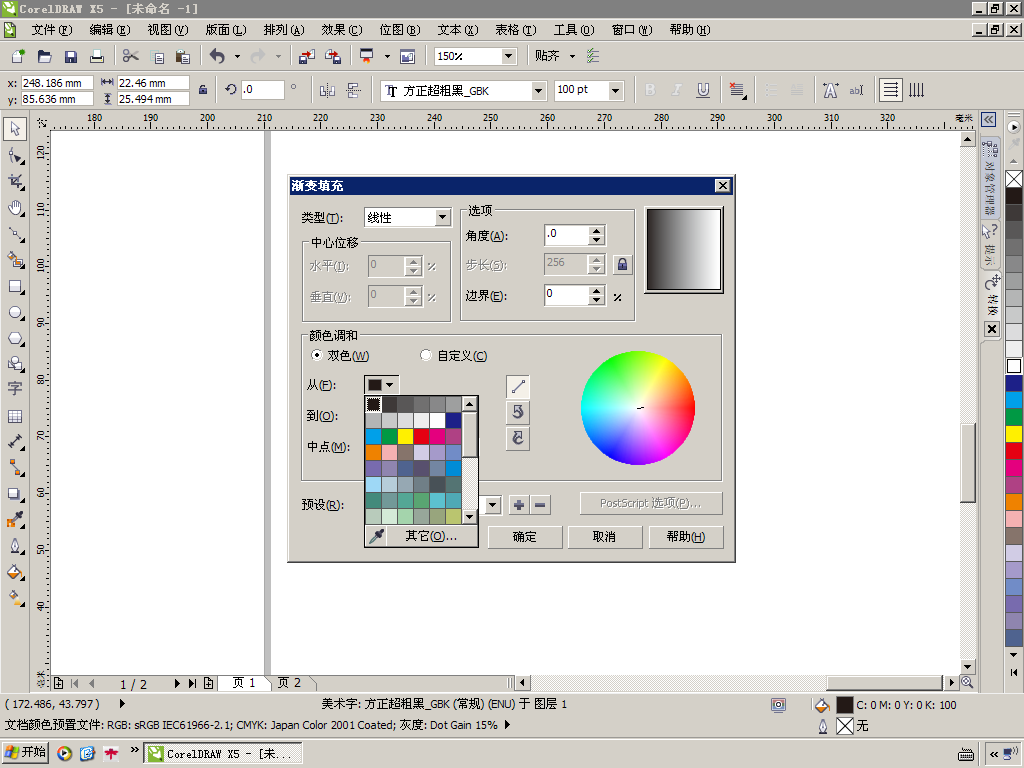Image resolution: width=1024 pixels, height=768 pixels.
Task: Click inside the 边界 edge pad input field
Action: (x=566, y=295)
